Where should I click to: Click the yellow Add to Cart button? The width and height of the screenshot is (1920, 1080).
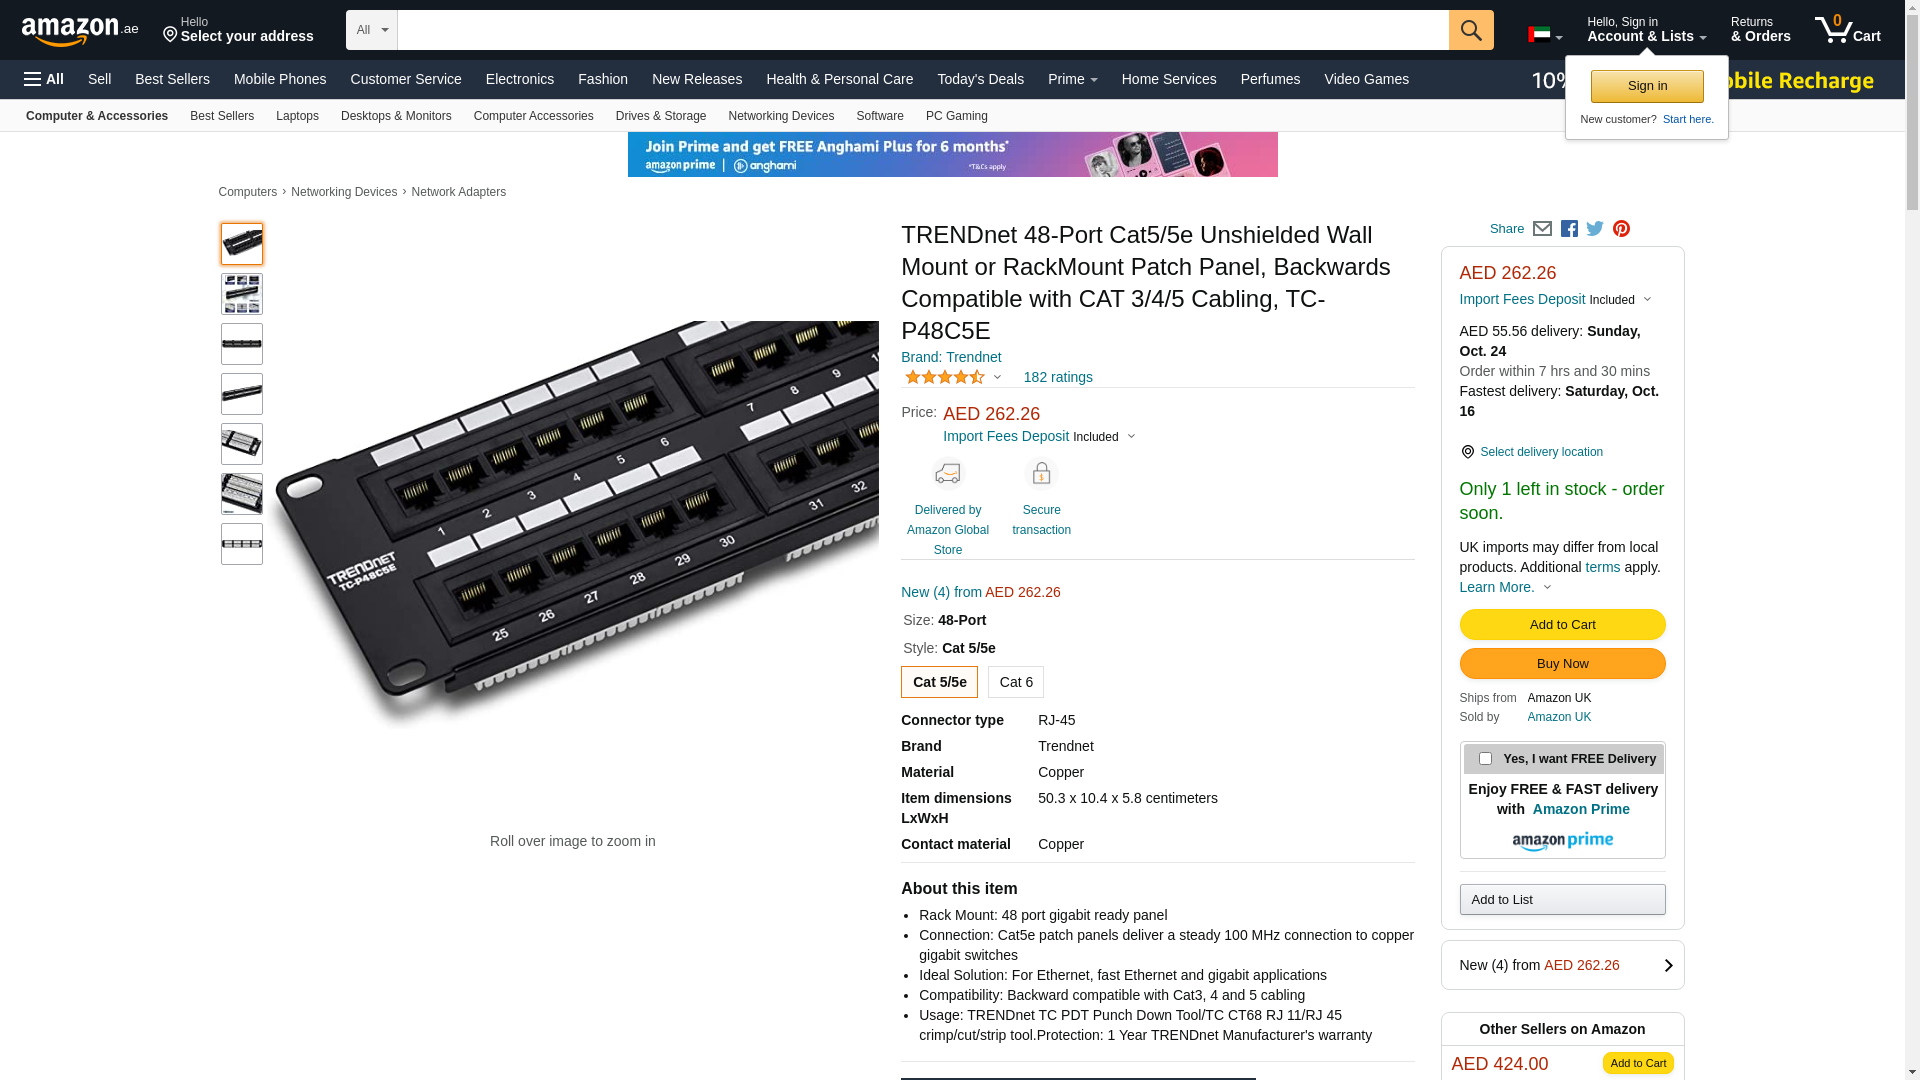(x=1562, y=625)
